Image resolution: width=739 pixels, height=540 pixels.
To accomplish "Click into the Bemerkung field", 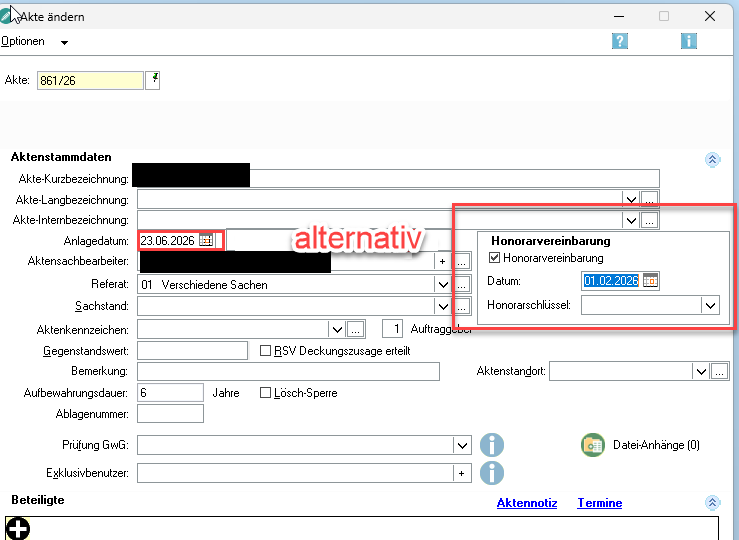I will [288, 371].
